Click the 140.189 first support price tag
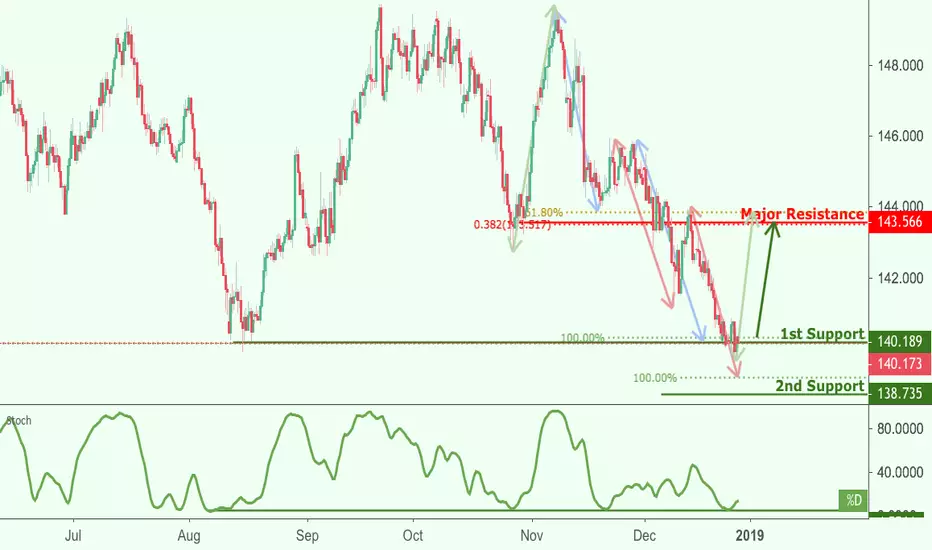The width and height of the screenshot is (932, 550). coord(900,341)
